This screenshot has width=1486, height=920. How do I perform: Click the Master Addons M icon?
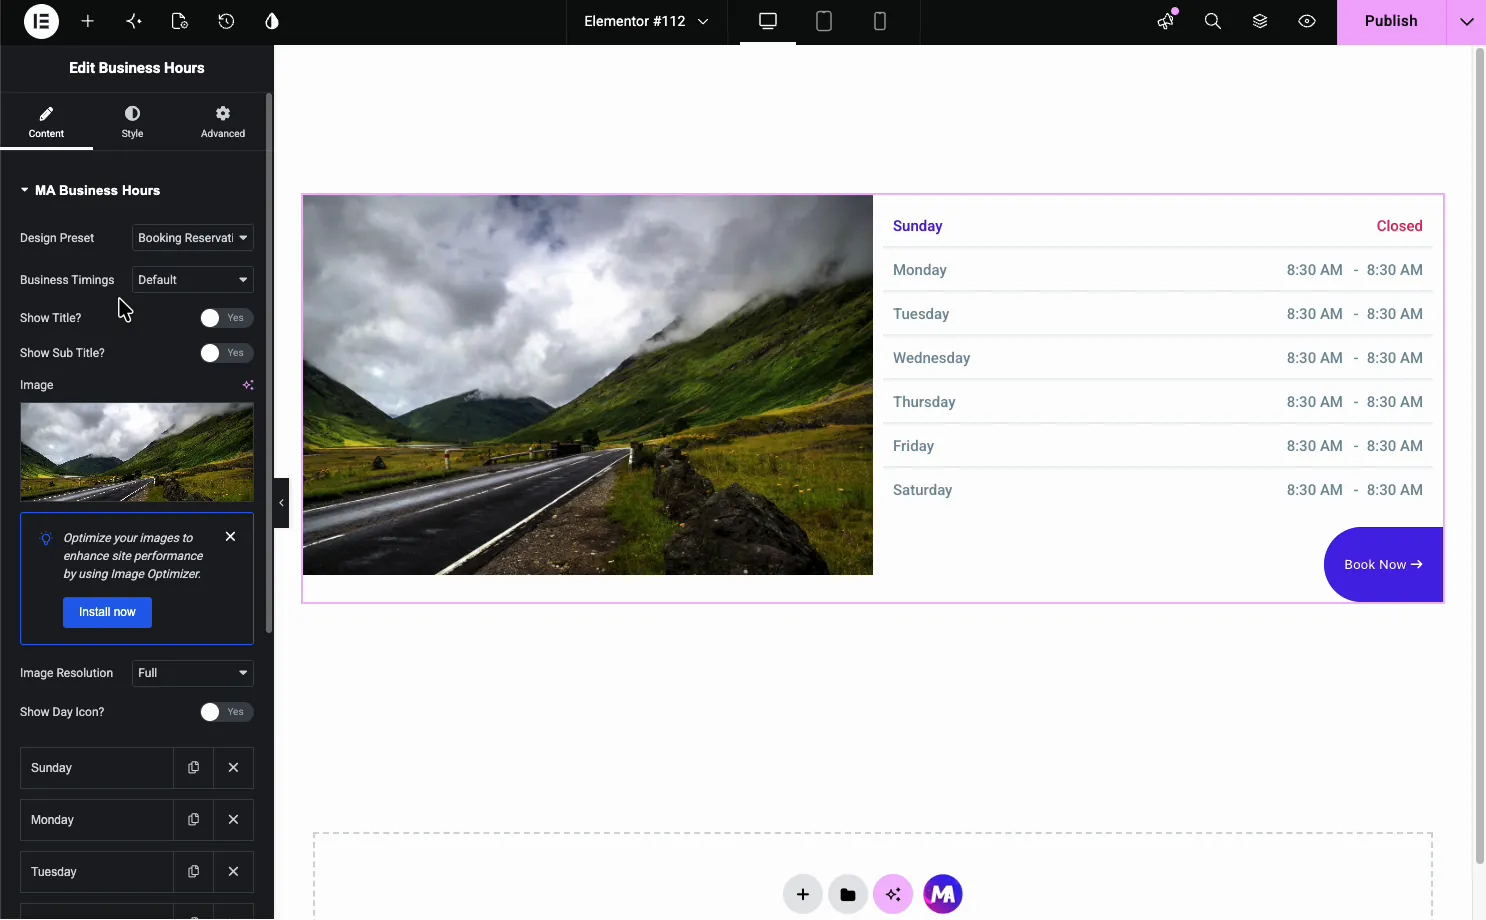pos(943,894)
